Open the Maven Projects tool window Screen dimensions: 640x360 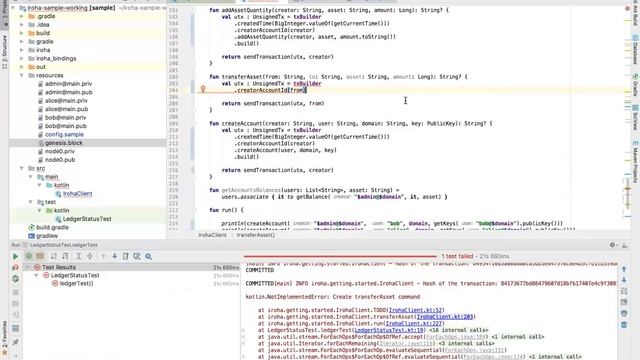coord(635,162)
